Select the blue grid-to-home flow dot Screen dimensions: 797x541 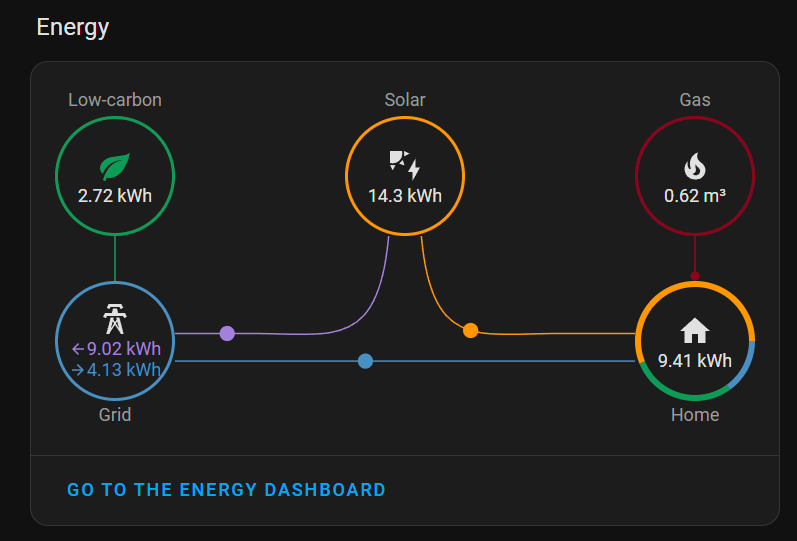click(x=365, y=361)
